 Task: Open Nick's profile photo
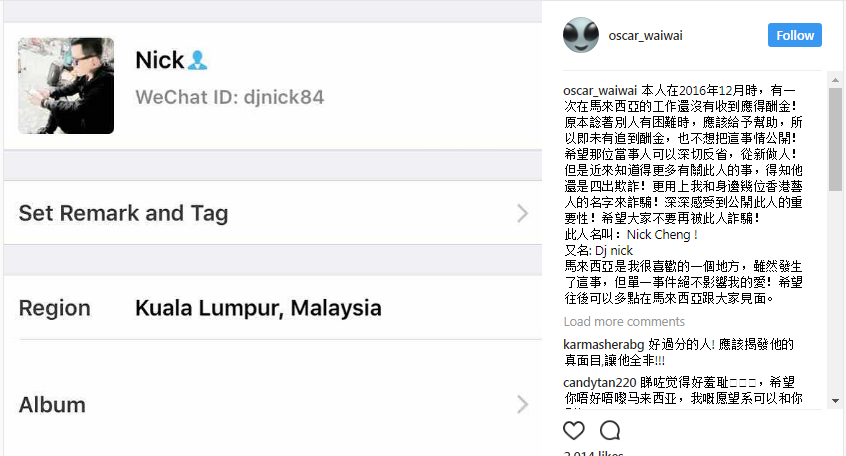point(66,85)
